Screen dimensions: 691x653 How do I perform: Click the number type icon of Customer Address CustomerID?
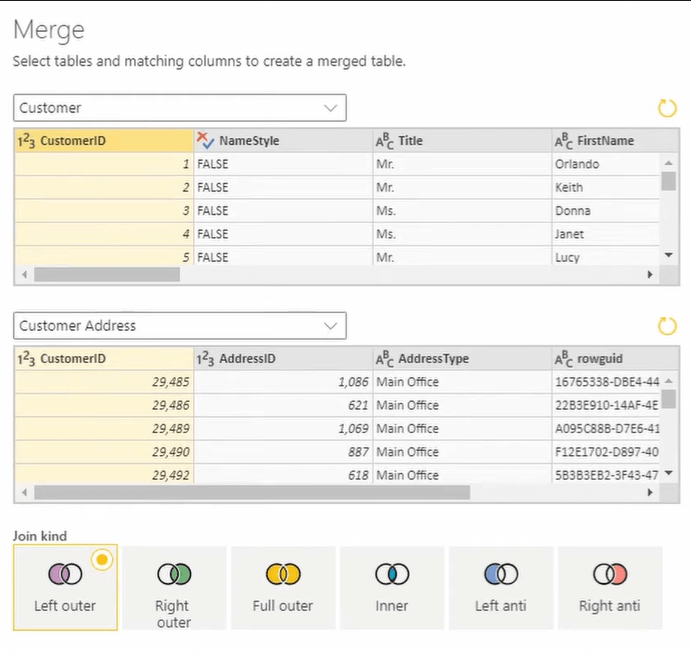pos(26,359)
